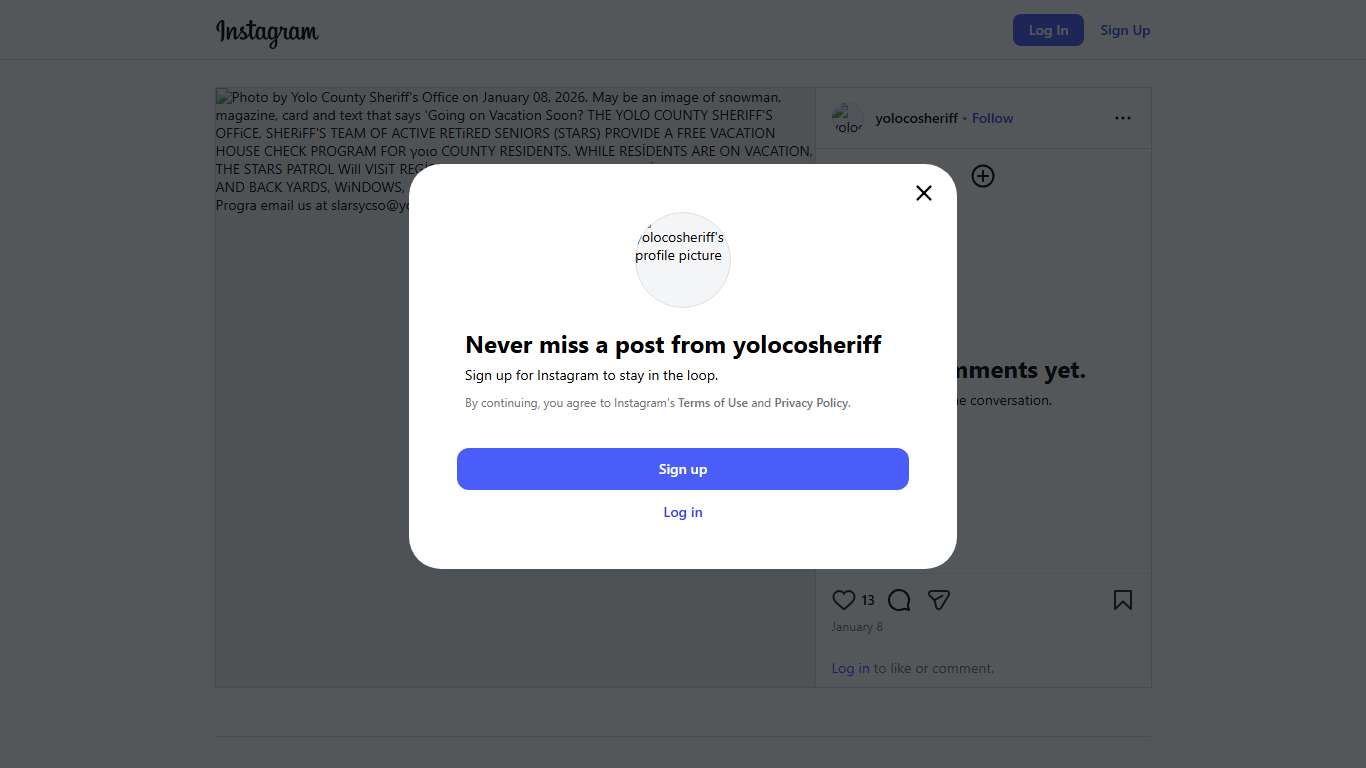
Task: Open the three-dots more options menu
Action: [x=1123, y=118]
